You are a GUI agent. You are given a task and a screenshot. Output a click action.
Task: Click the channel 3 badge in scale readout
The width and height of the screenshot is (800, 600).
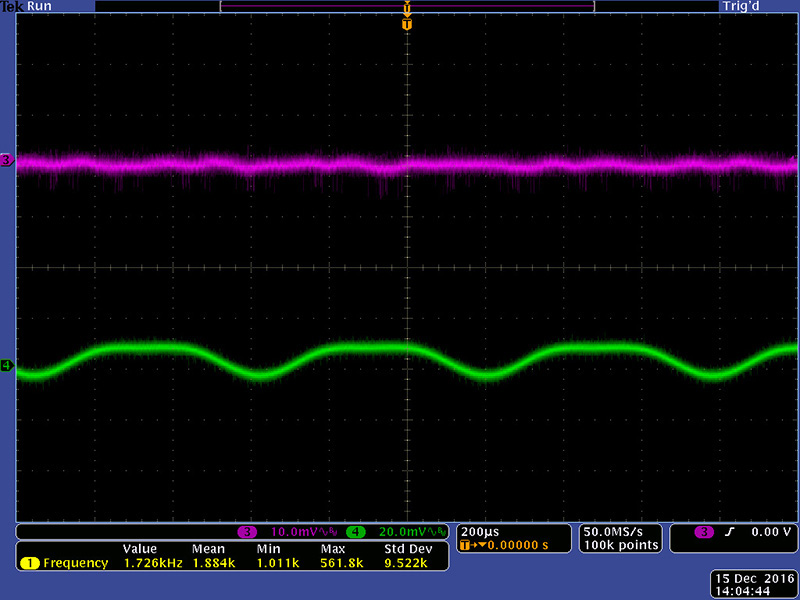pos(247,531)
